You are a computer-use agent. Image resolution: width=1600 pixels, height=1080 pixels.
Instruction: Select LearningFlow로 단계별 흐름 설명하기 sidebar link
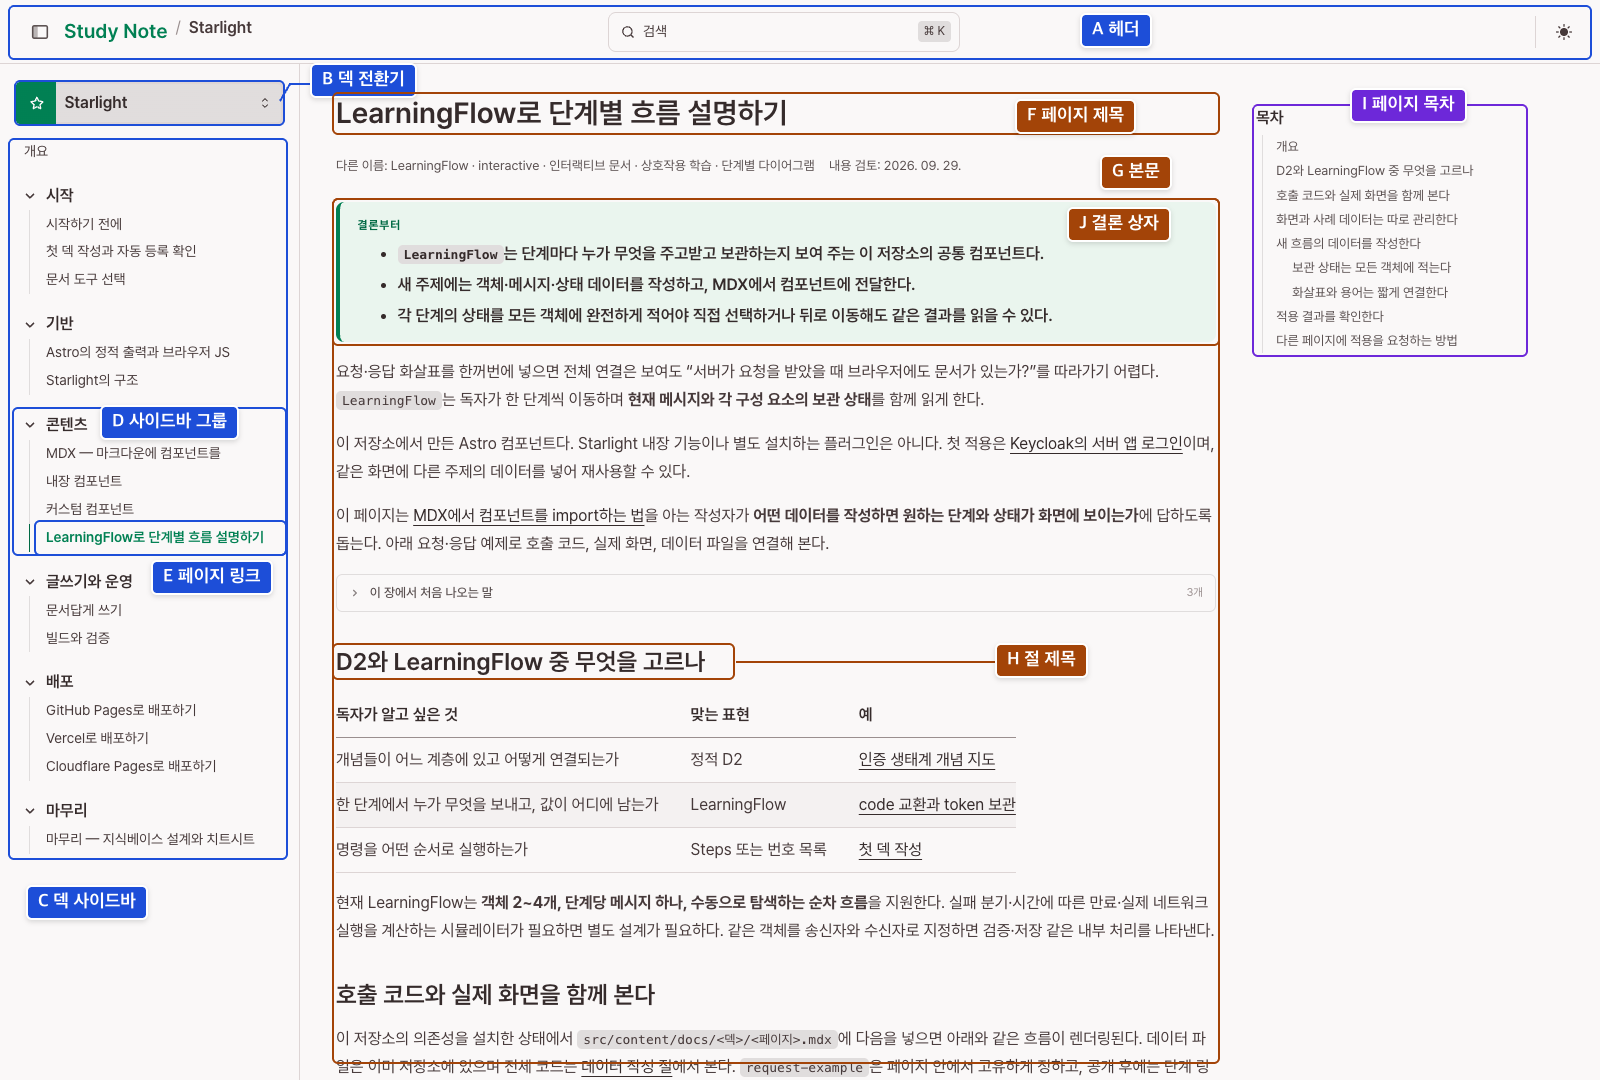pyautogui.click(x=155, y=537)
